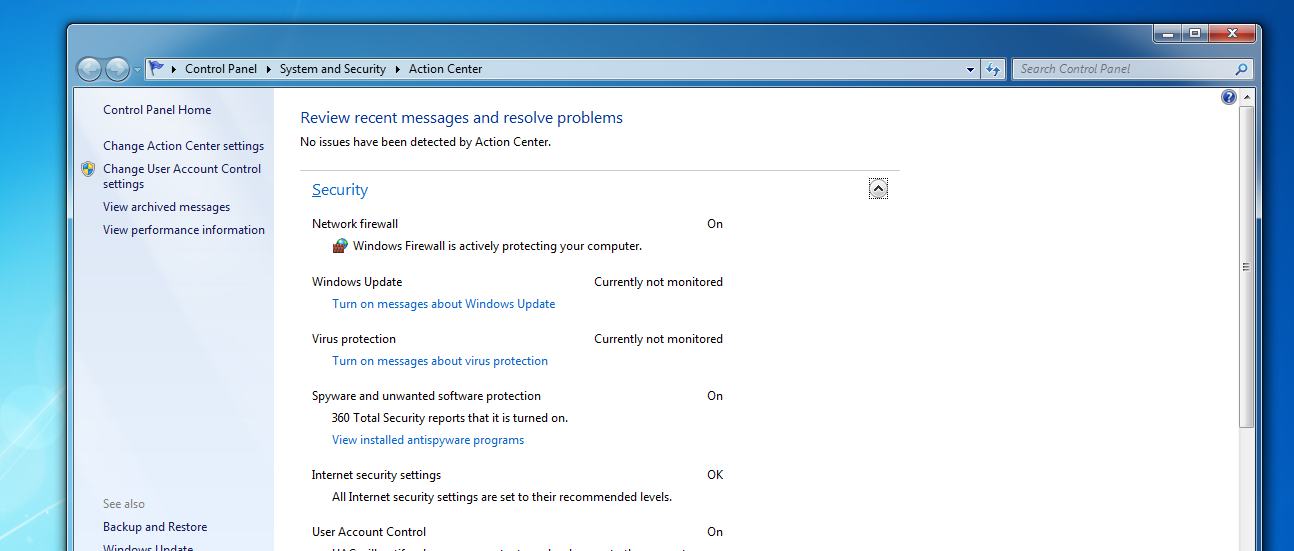Click Spyware and unwanted software protection label
The width and height of the screenshot is (1294, 551).
[x=426, y=396]
